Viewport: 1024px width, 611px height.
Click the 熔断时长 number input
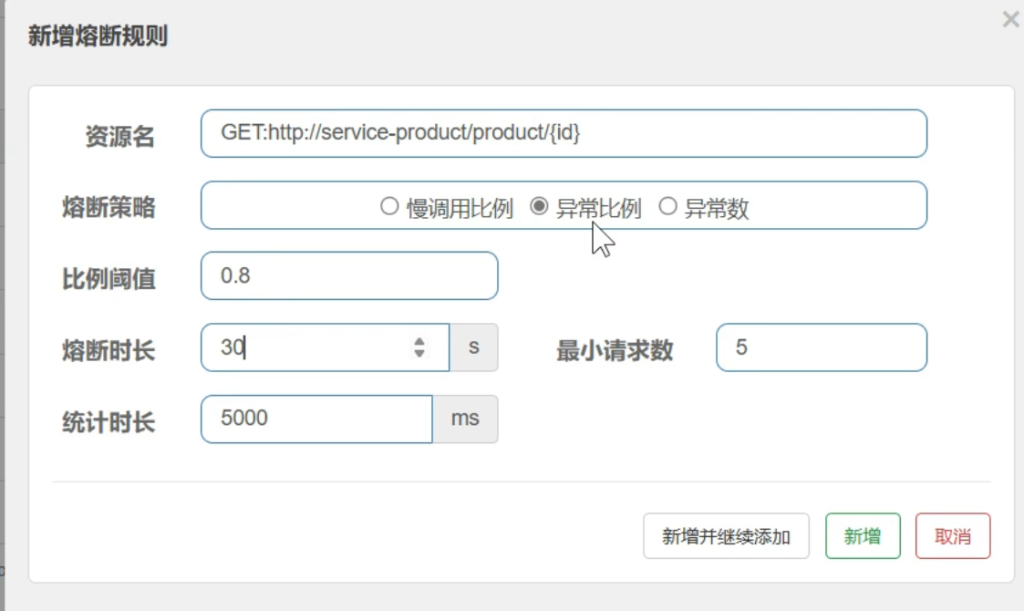point(310,348)
